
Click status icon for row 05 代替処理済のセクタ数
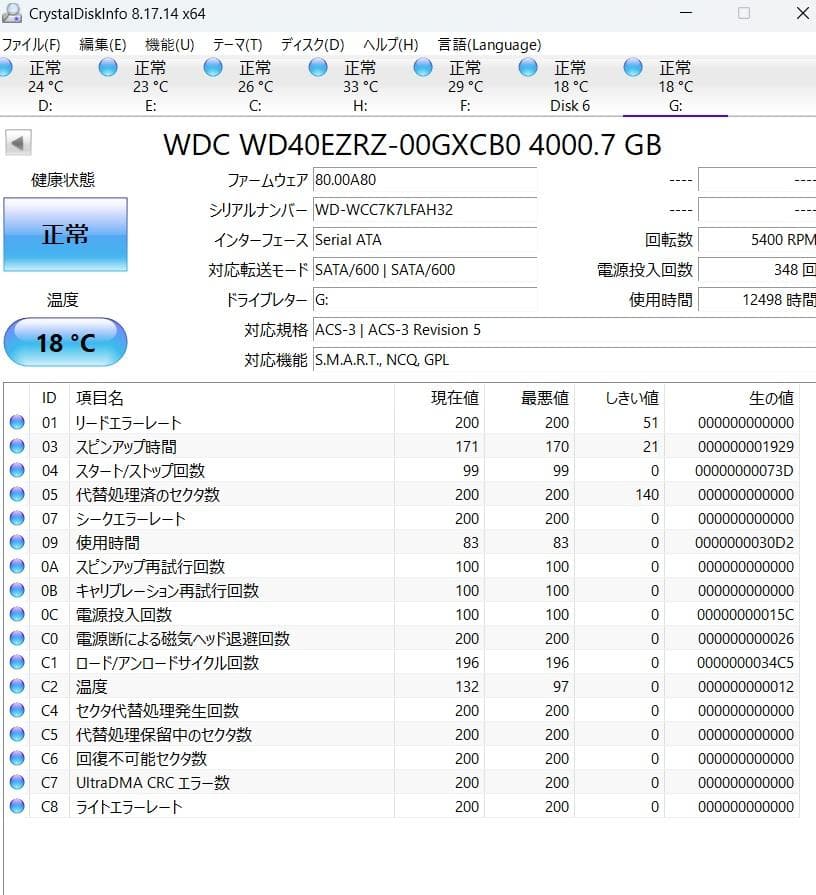click(x=17, y=494)
